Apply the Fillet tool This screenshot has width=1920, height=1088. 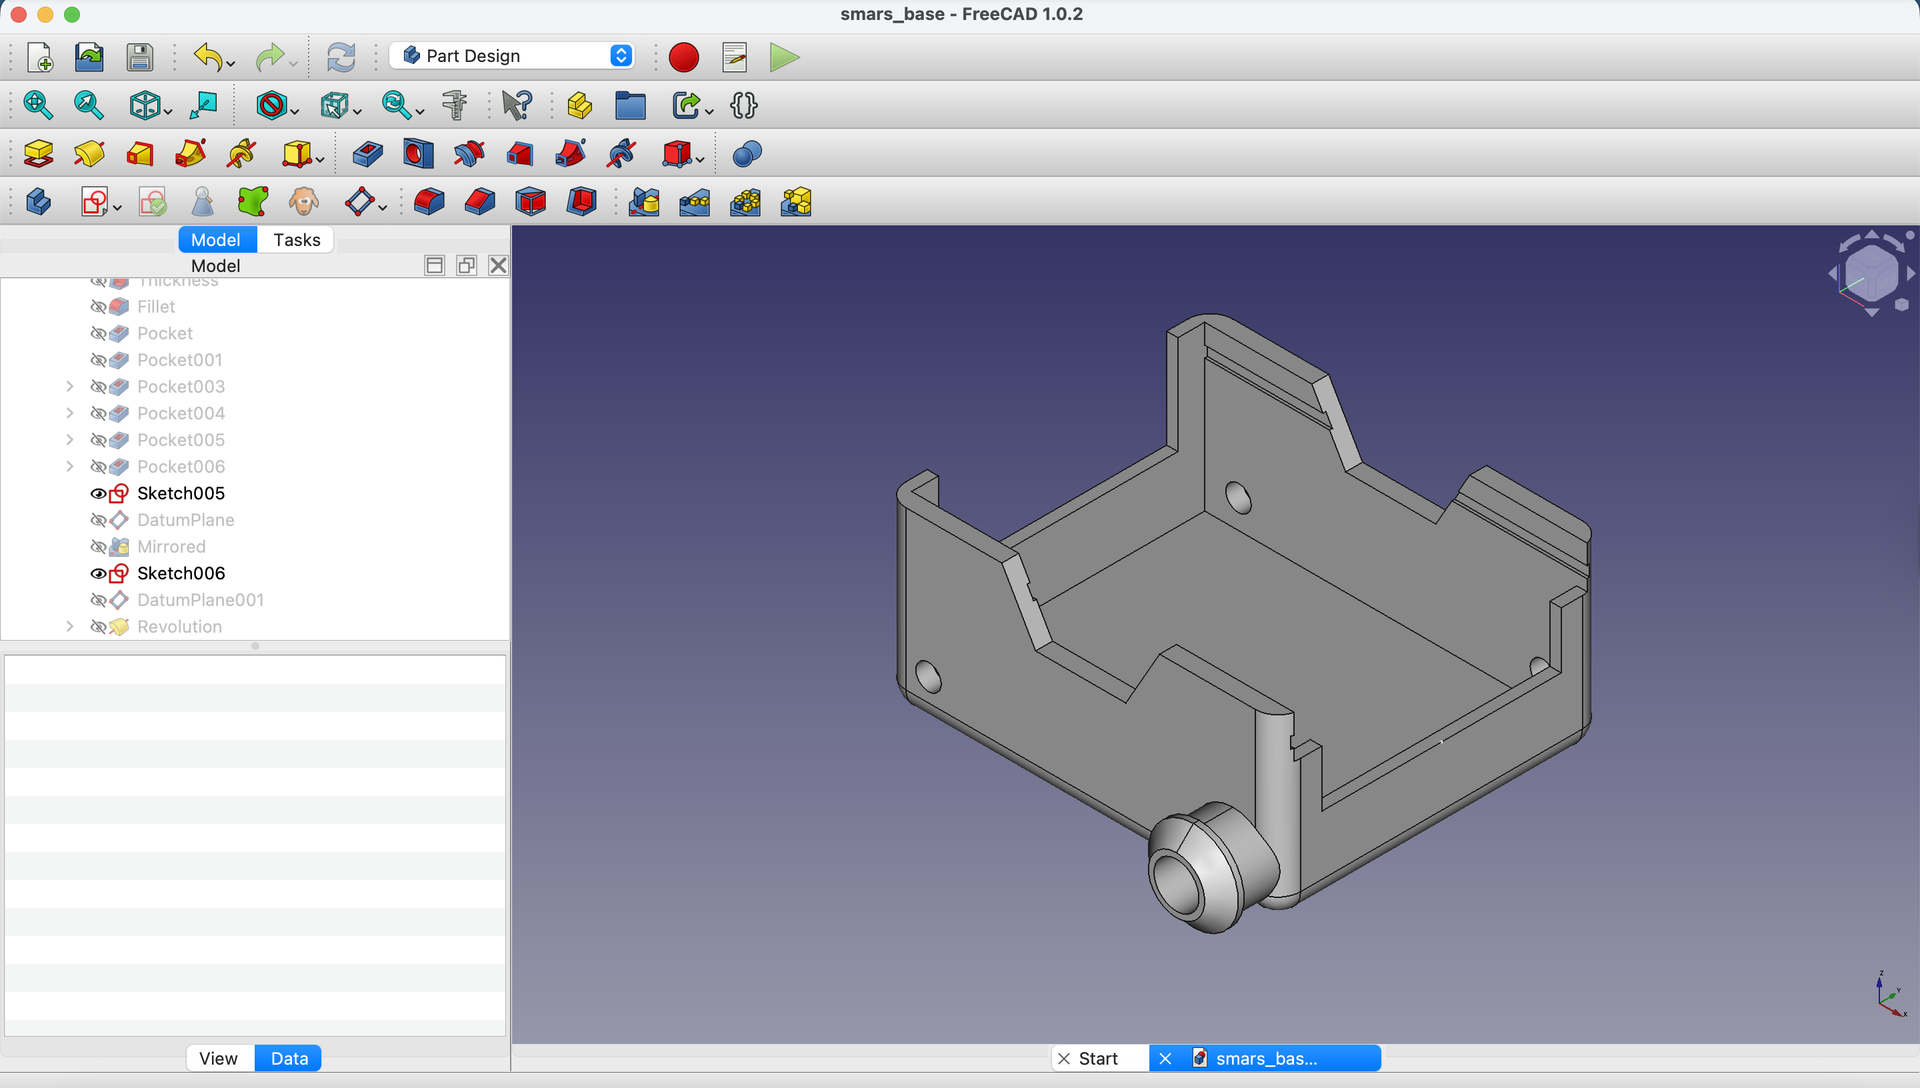click(x=429, y=202)
